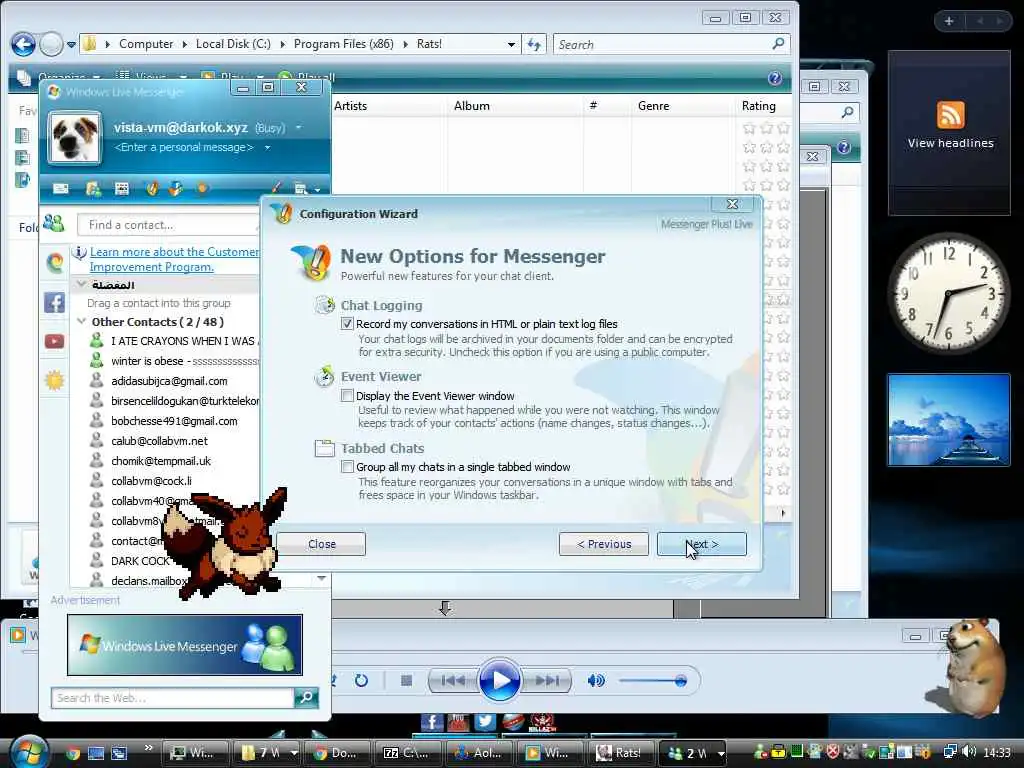The width and height of the screenshot is (1024, 768).
Task: Click the media player Play button
Action: pyautogui.click(x=500, y=680)
